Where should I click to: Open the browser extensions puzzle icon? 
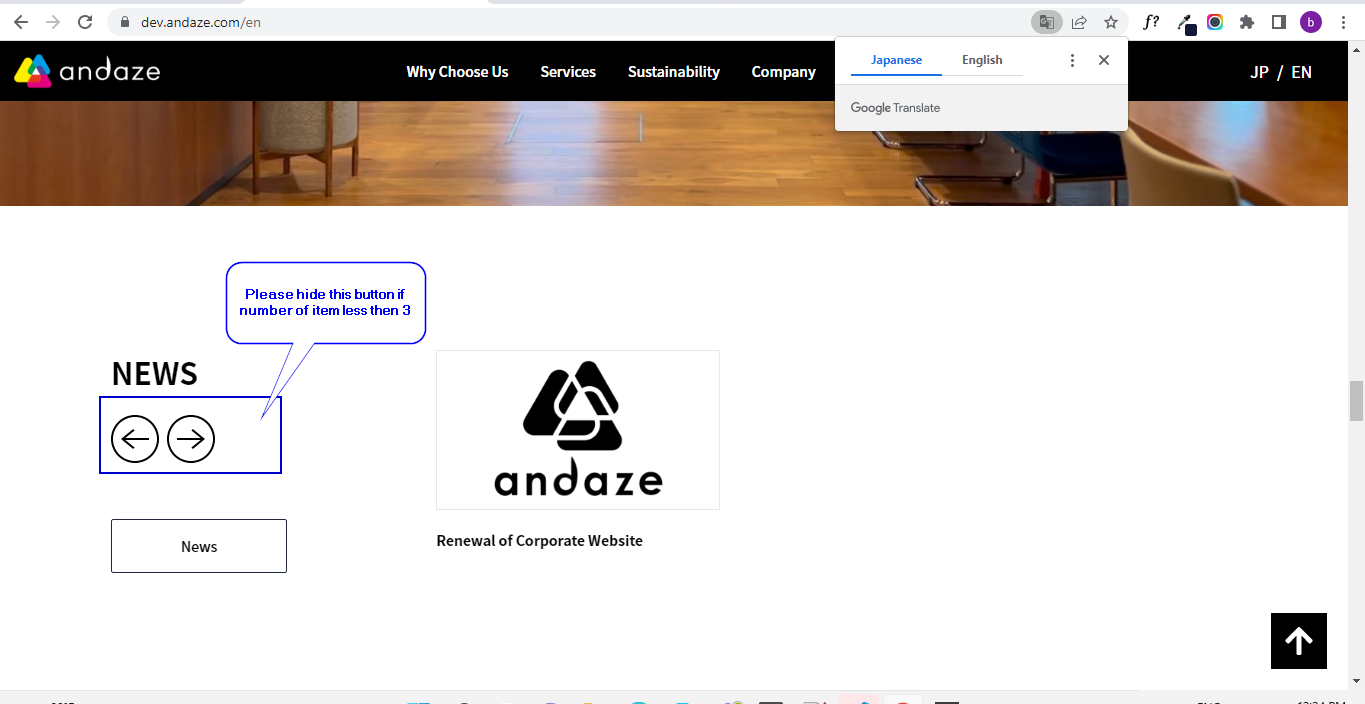(x=1247, y=21)
